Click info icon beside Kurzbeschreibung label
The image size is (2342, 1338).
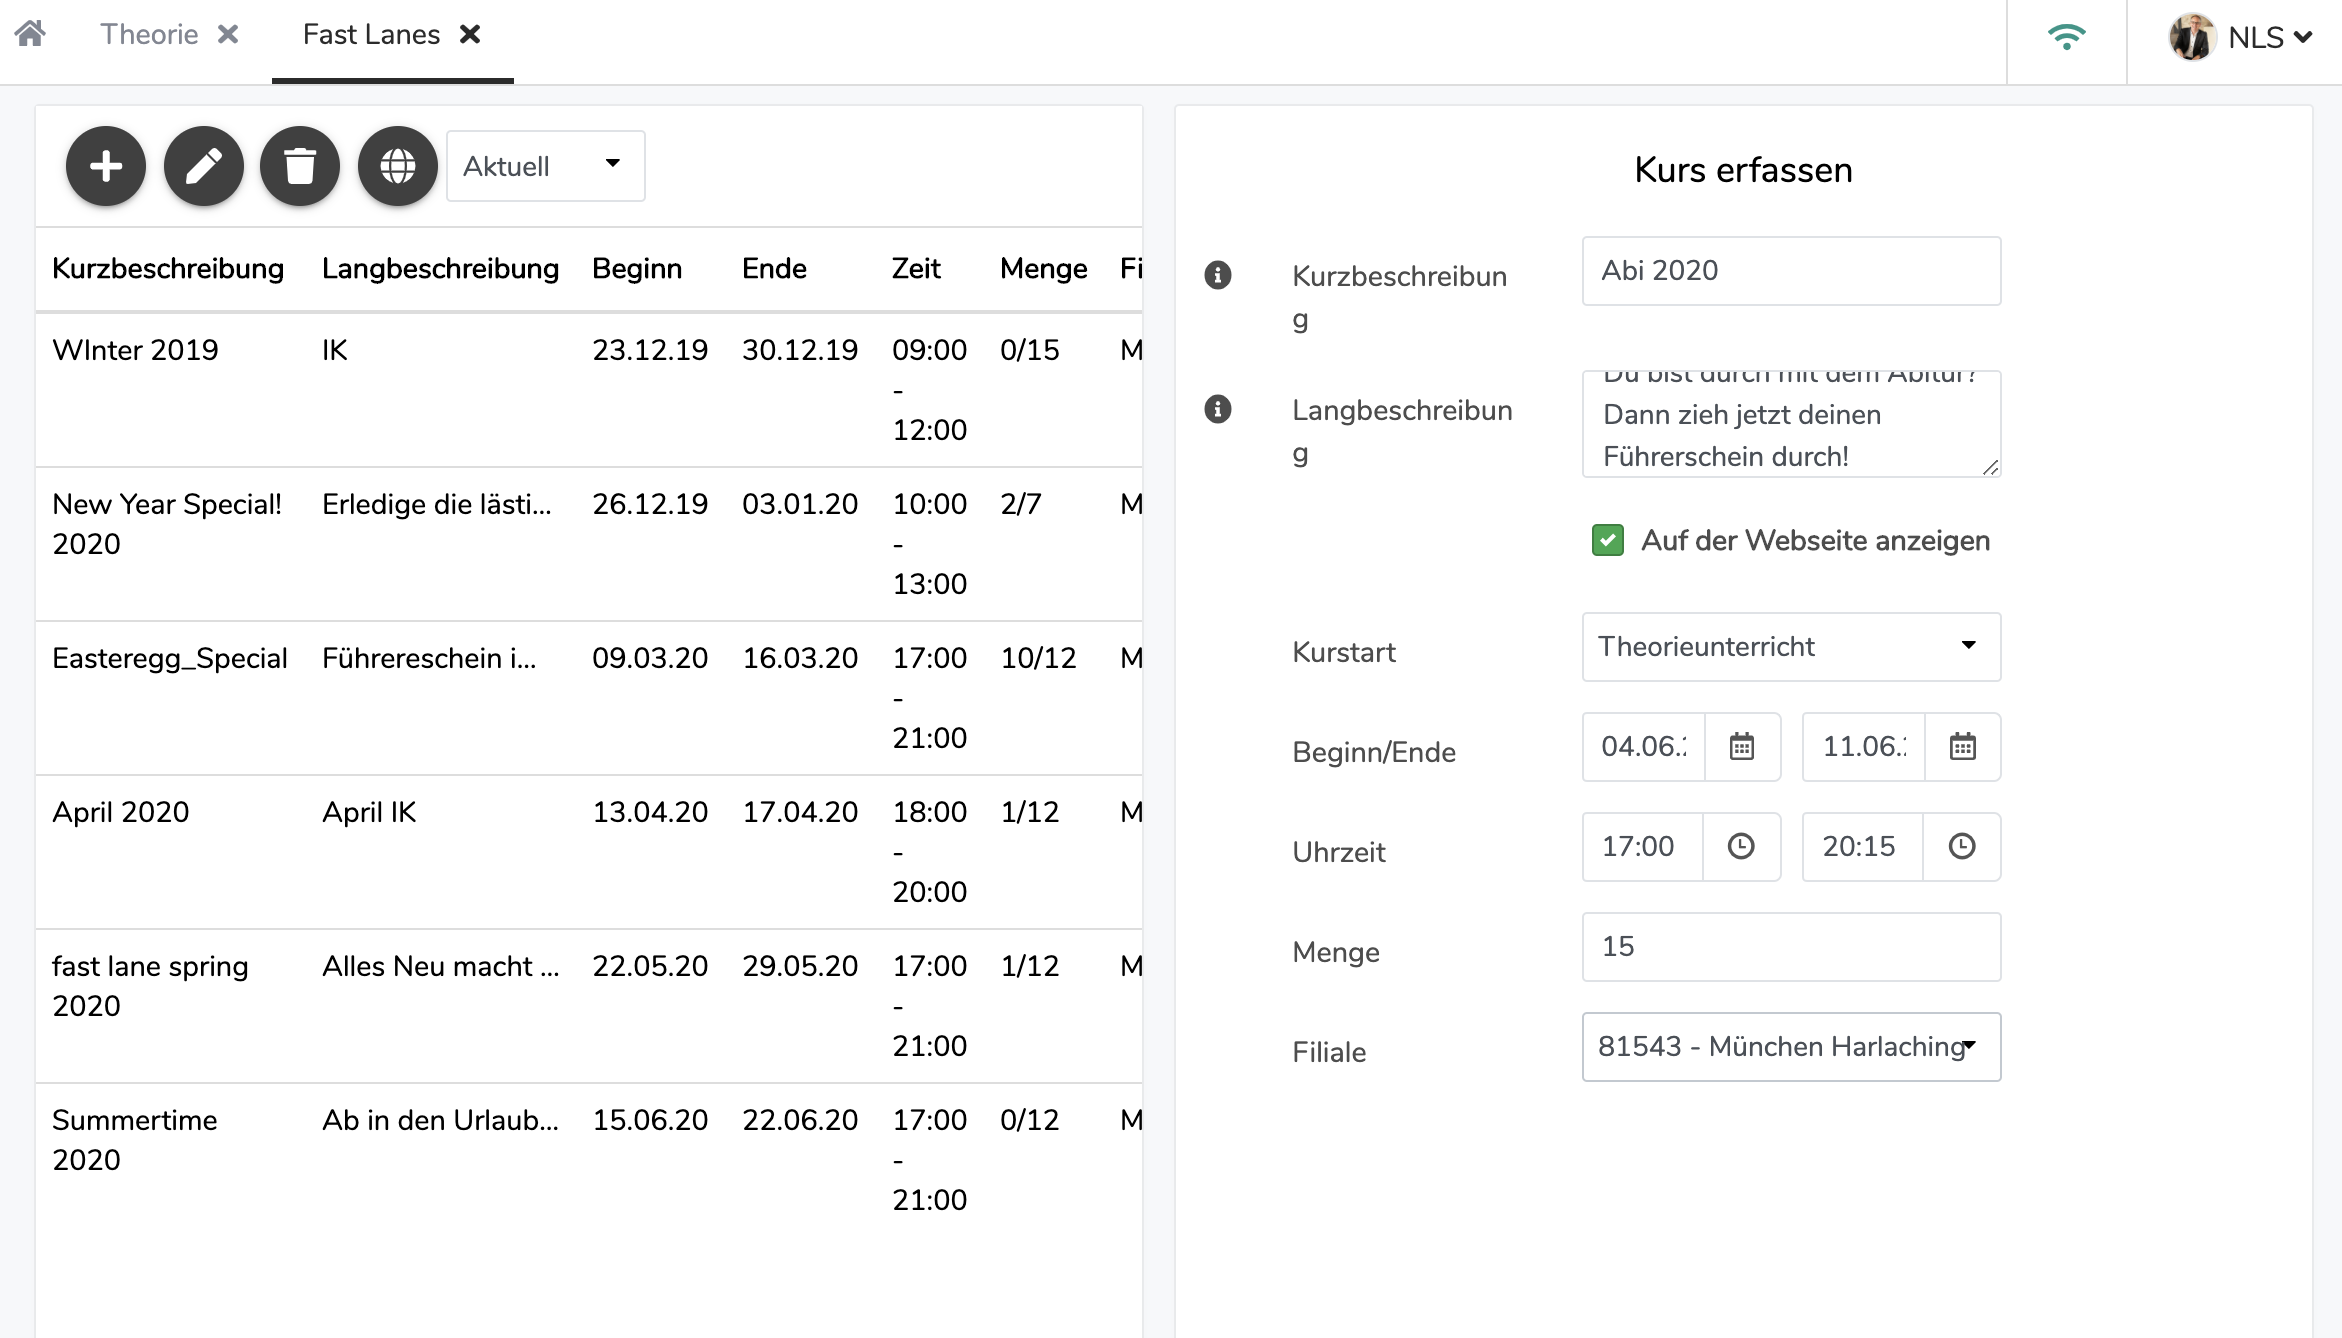point(1218,275)
